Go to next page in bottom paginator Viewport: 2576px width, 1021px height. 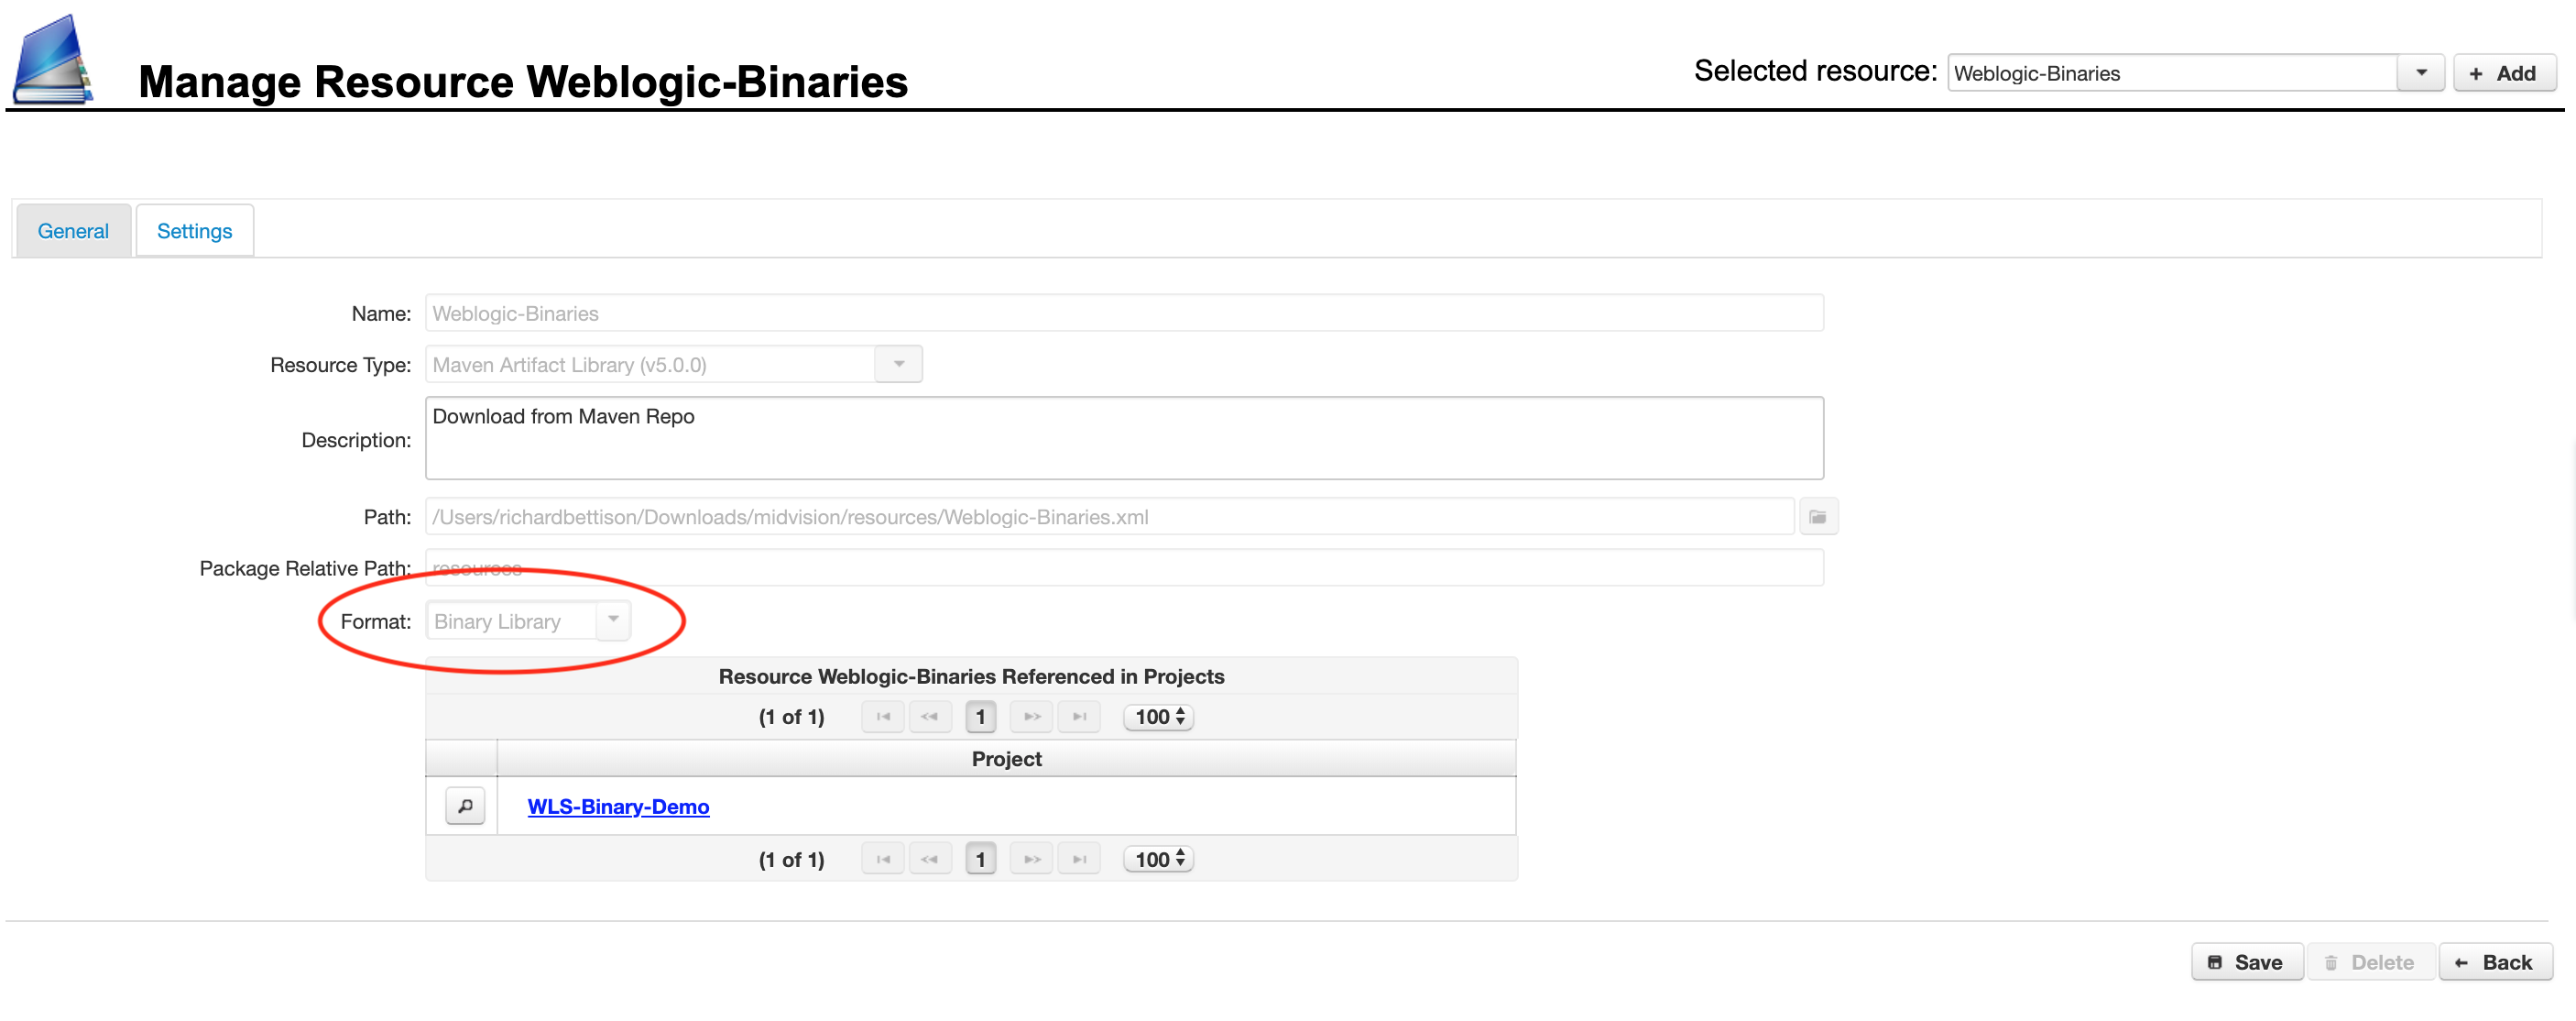(1031, 860)
